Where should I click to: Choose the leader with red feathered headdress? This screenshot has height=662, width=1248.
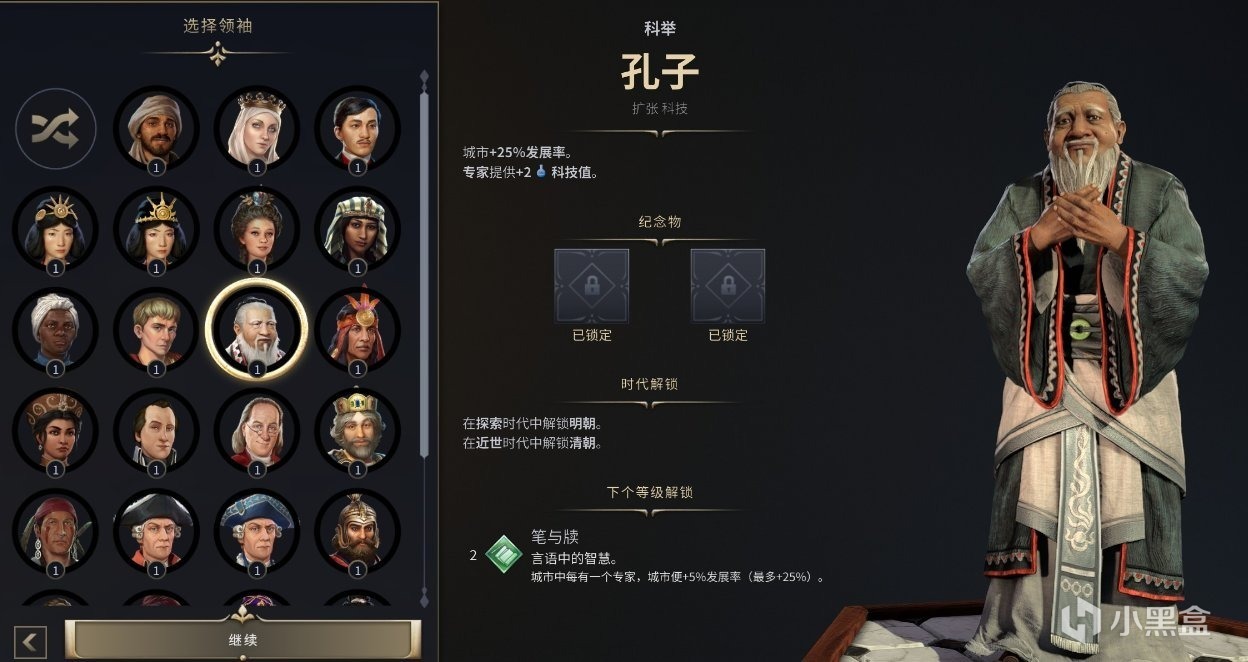tap(357, 329)
